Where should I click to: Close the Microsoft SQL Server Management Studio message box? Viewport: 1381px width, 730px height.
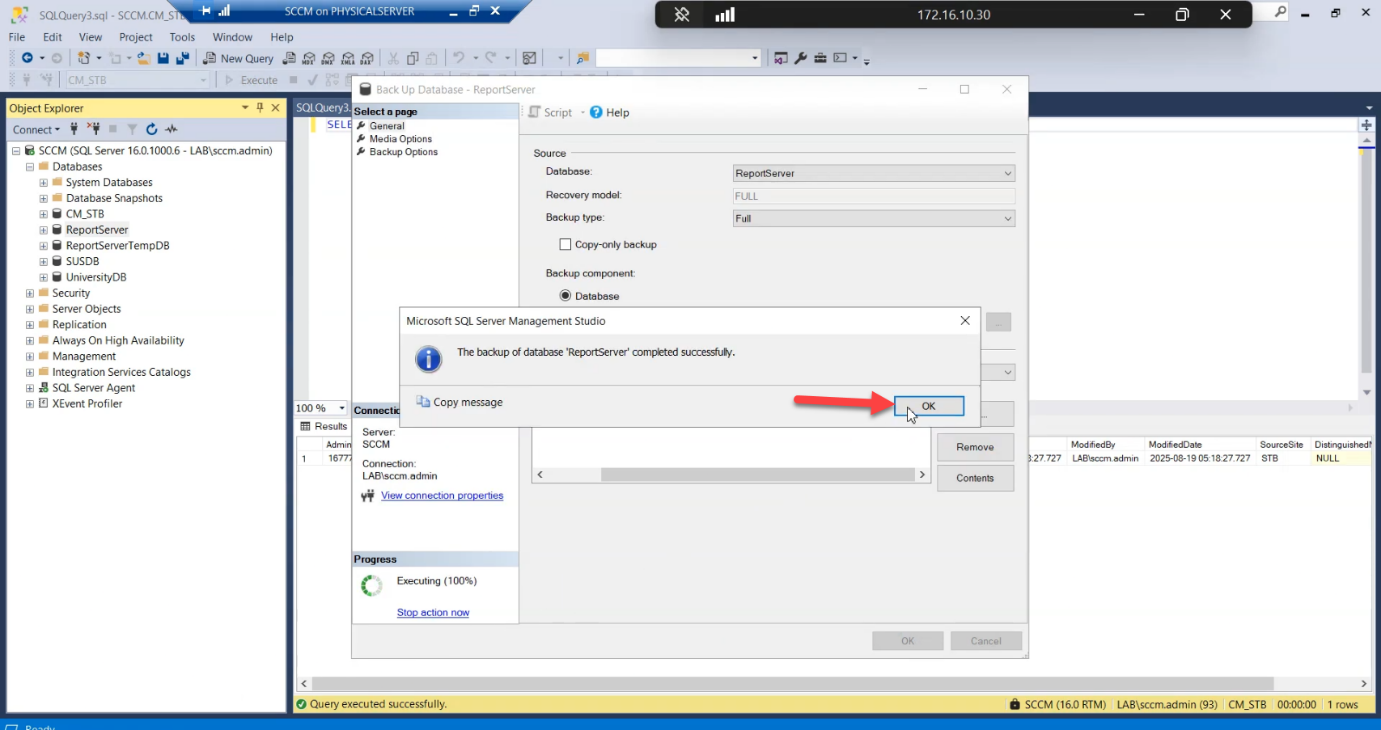pos(965,321)
